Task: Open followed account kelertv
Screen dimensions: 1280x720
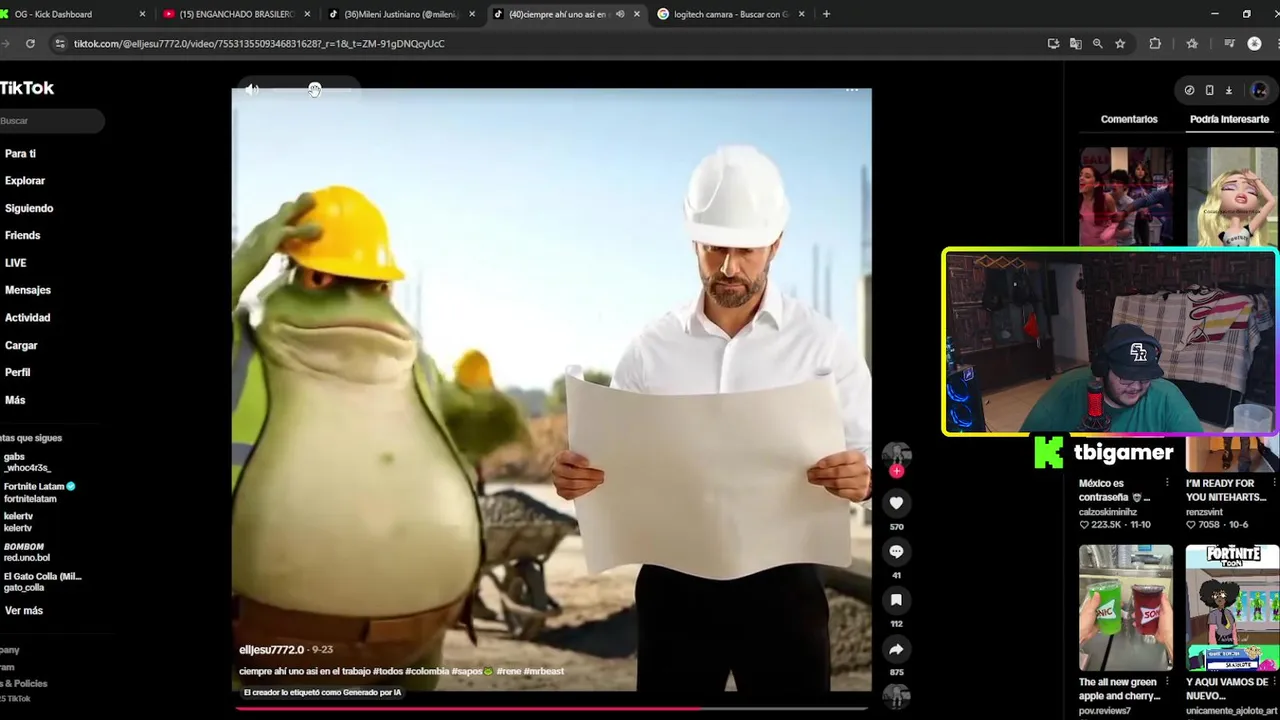Action: (x=18, y=522)
